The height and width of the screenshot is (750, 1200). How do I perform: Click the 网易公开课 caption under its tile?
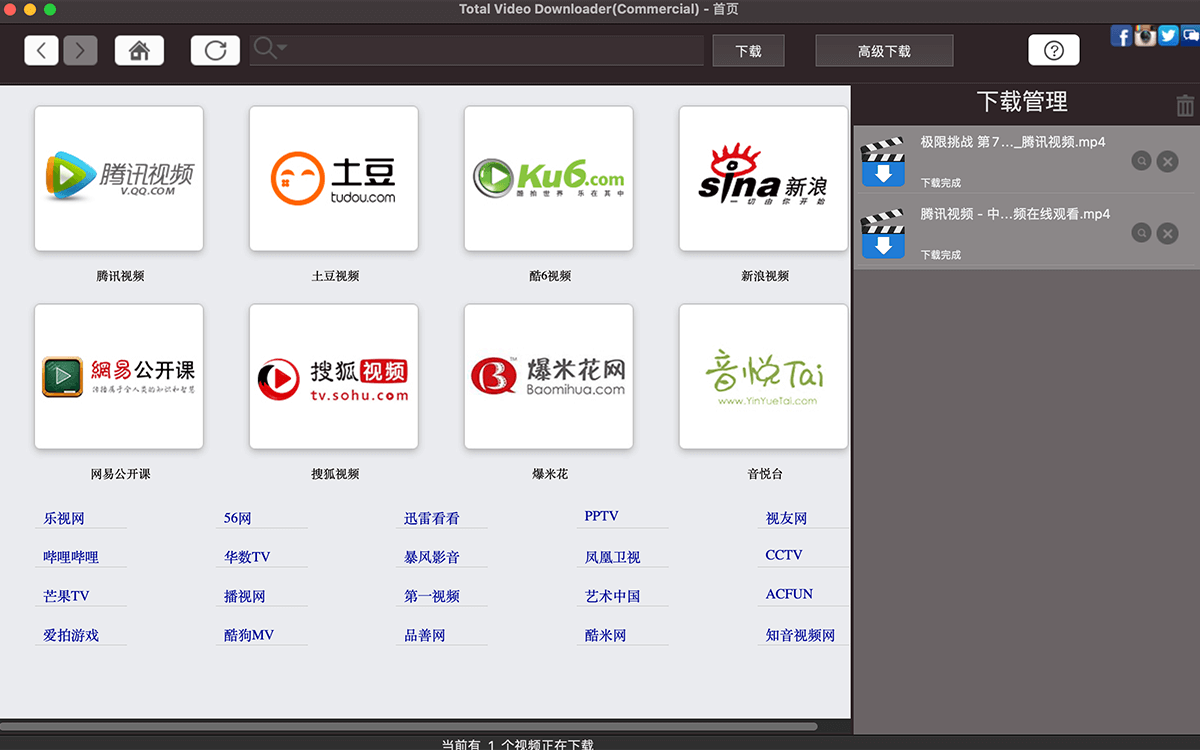(x=120, y=474)
